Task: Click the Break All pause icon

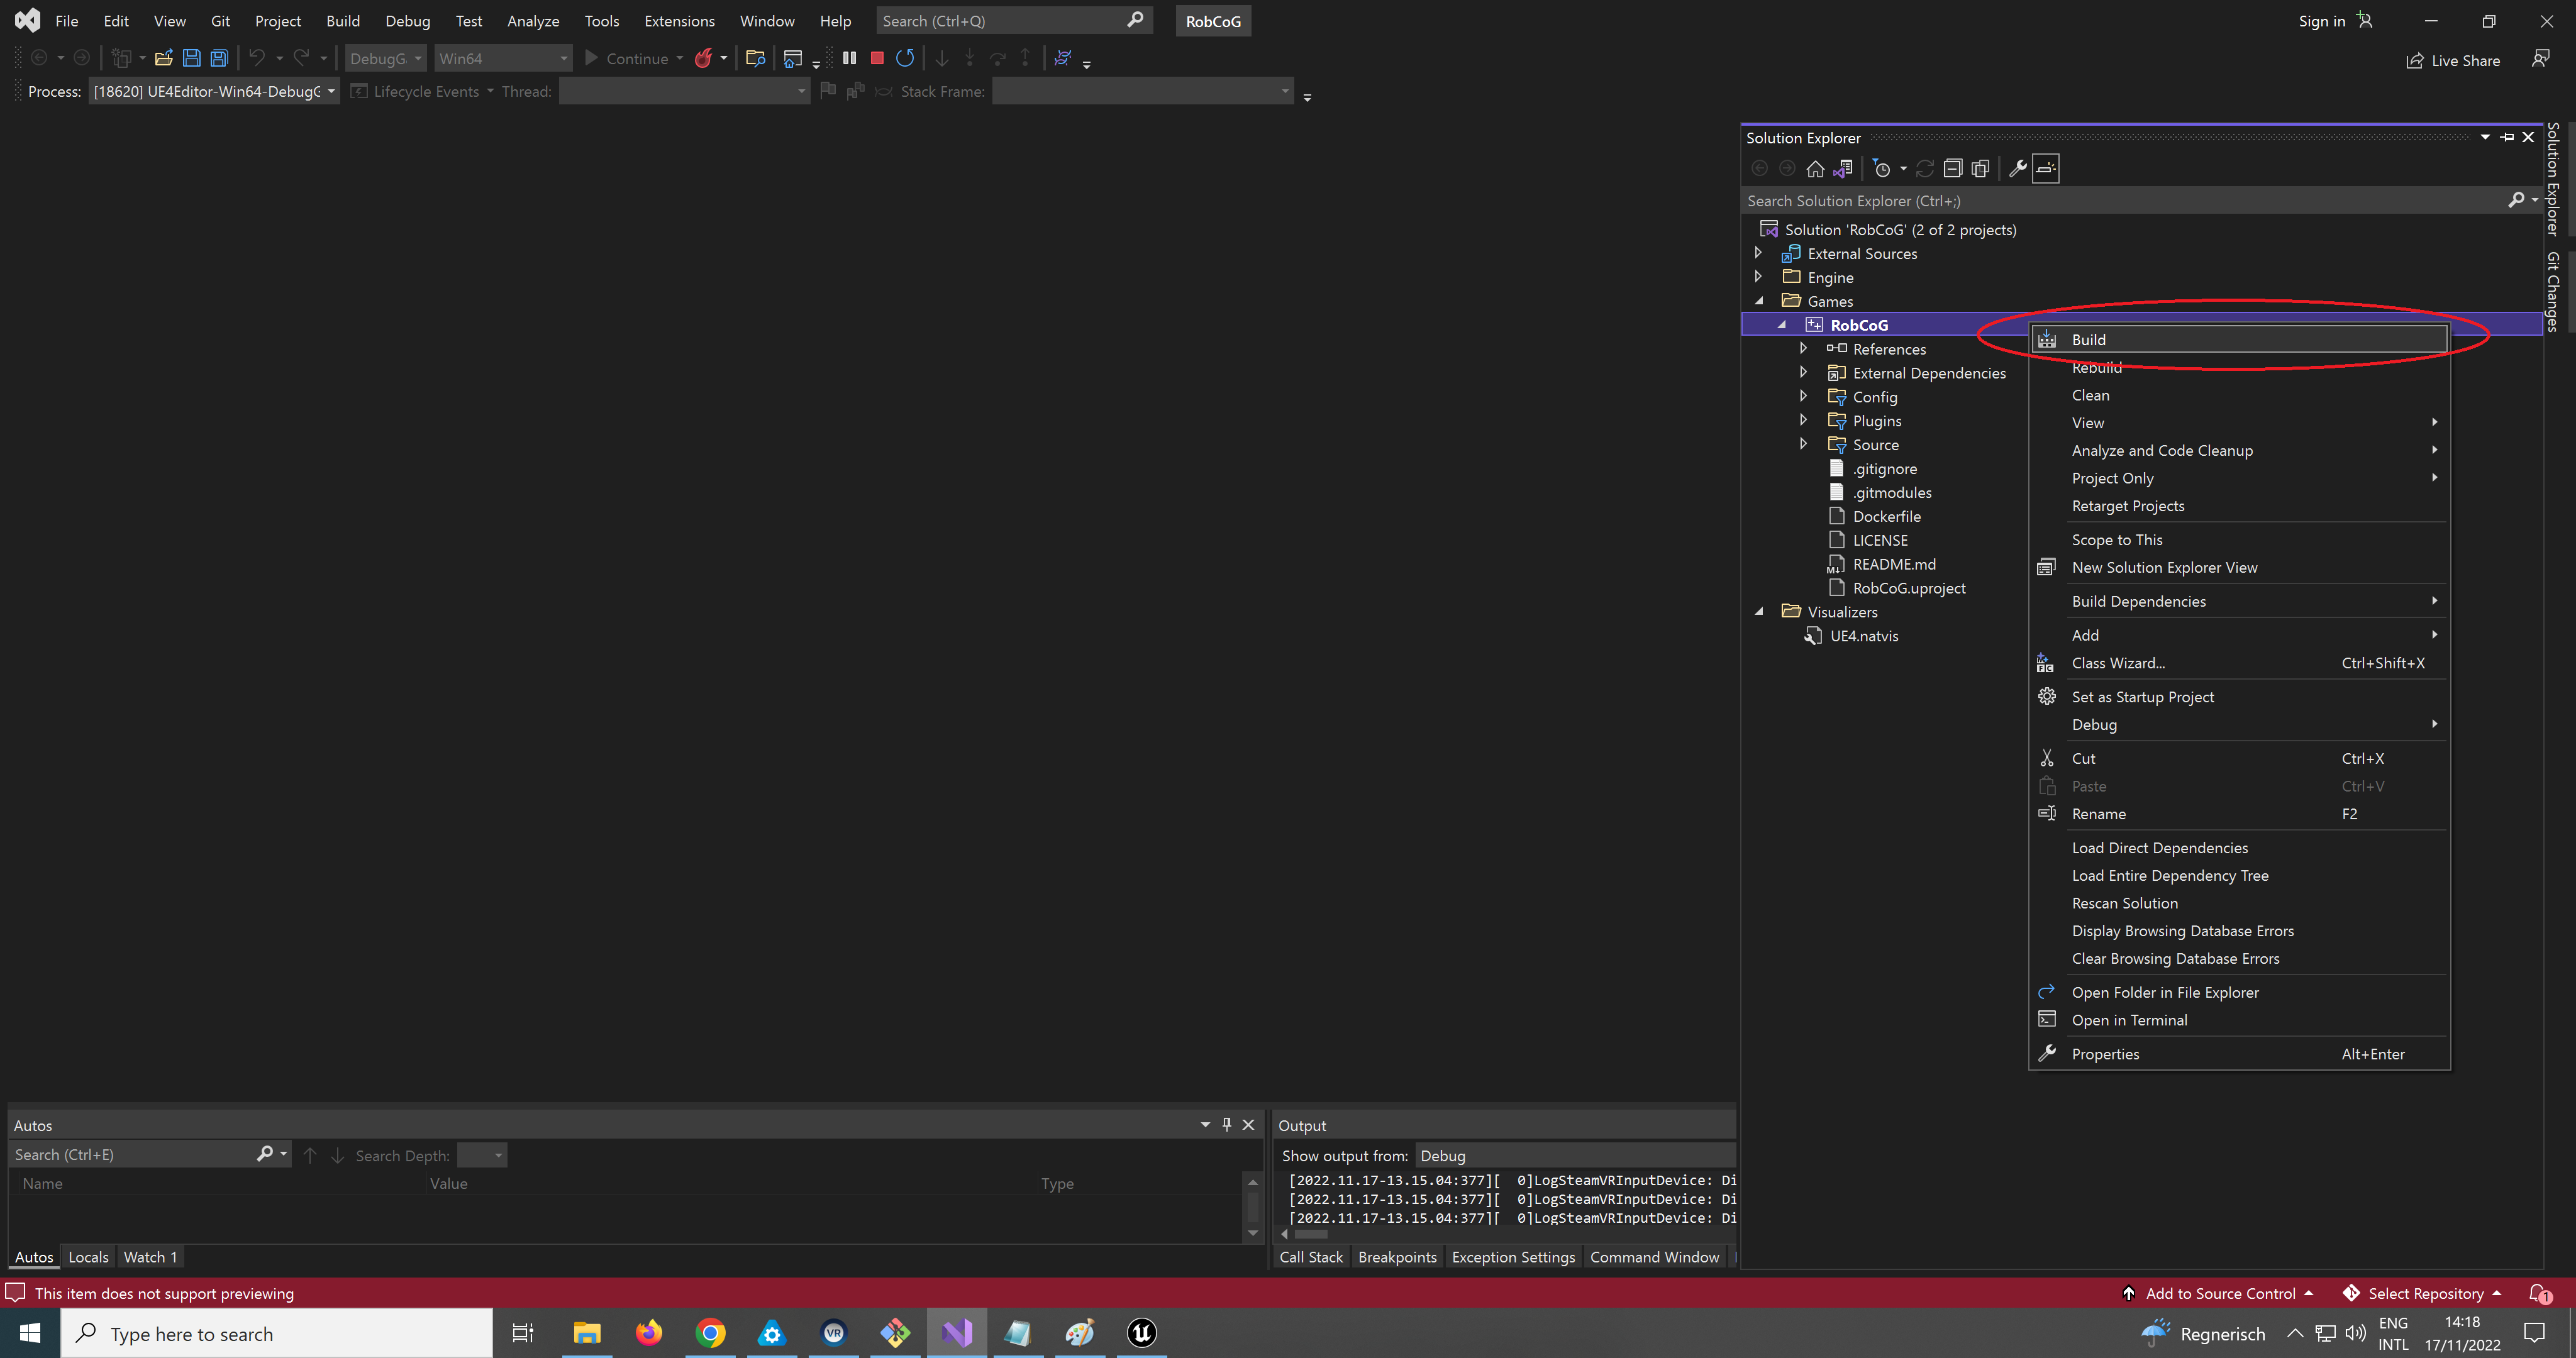Action: click(849, 58)
